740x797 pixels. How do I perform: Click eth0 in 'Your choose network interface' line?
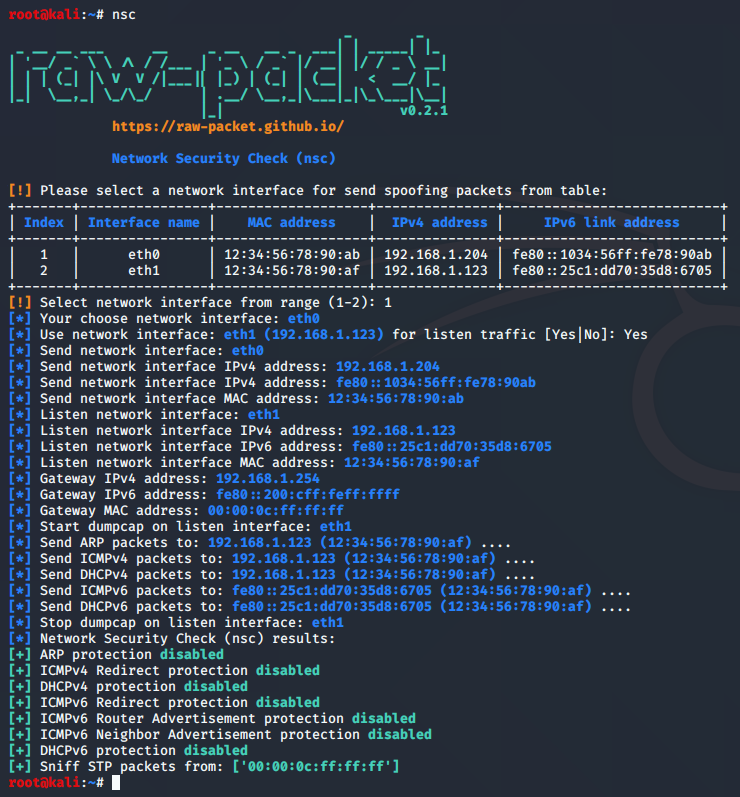coord(303,319)
